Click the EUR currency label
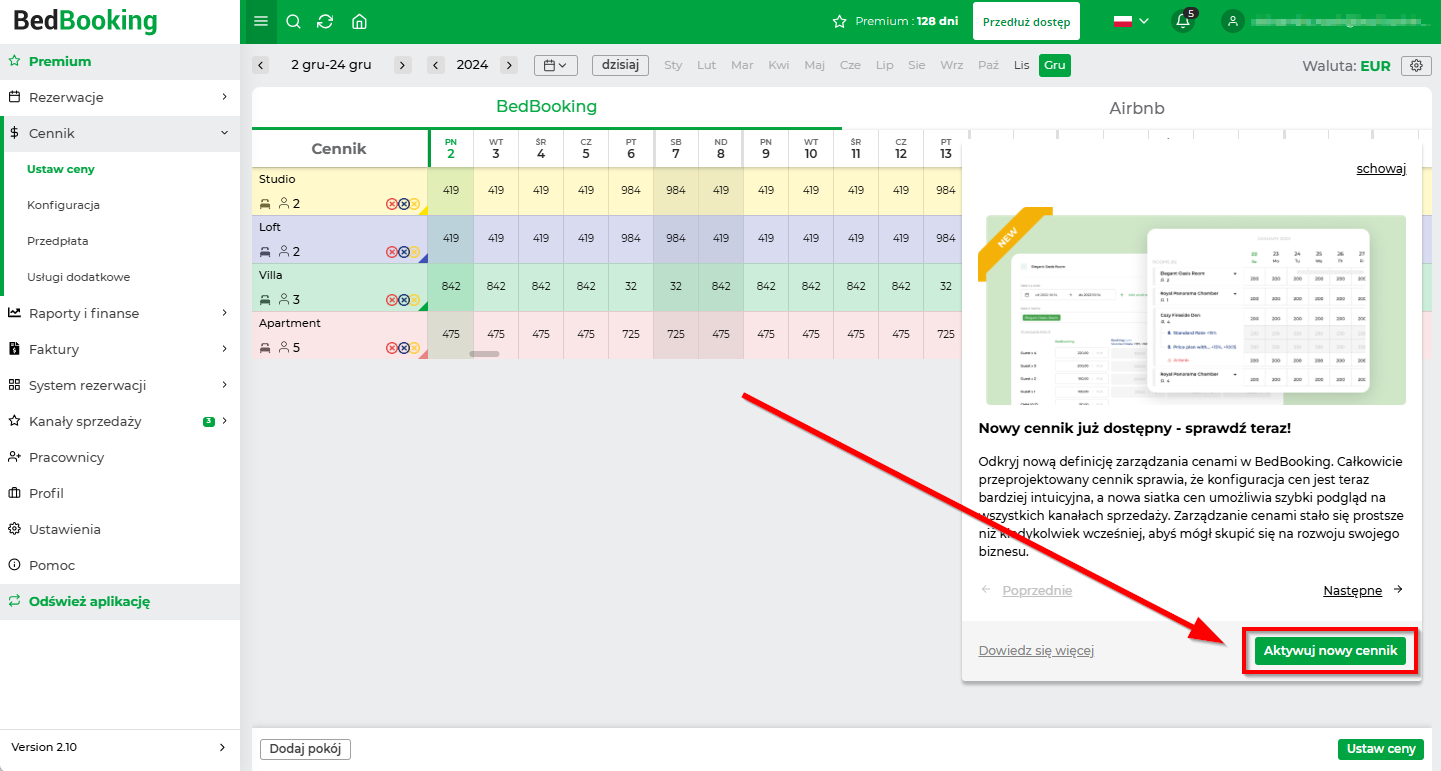Viewport: 1441px width, 771px height. [x=1375, y=66]
